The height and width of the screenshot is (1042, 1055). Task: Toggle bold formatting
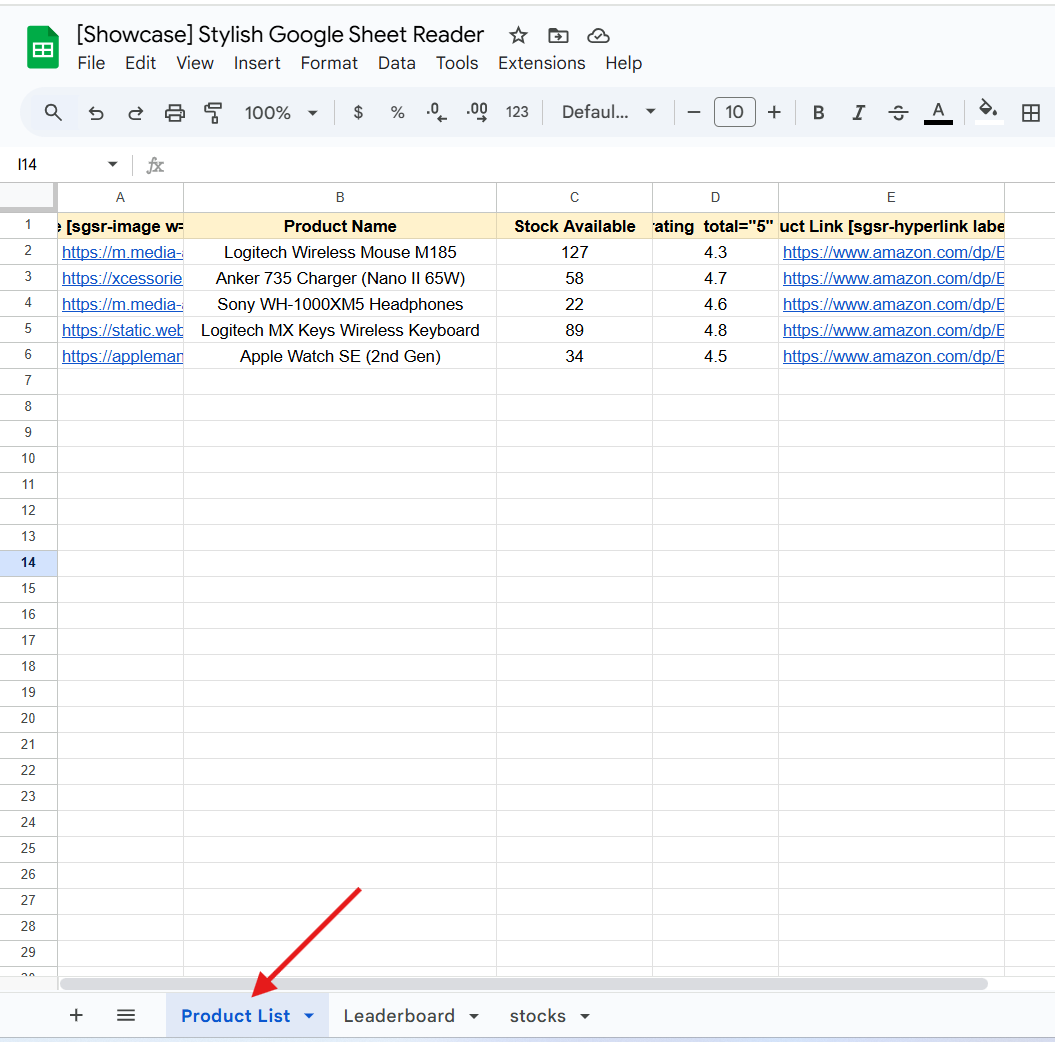[x=818, y=112]
